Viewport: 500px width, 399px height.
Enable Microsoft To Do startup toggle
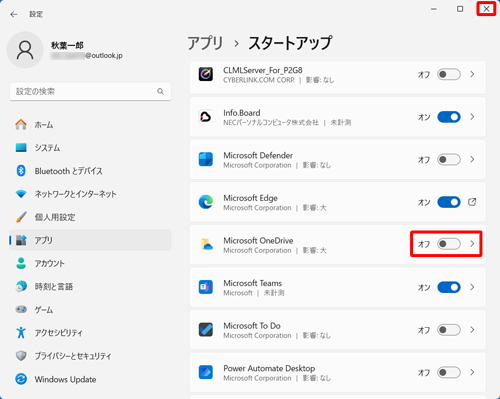[449, 330]
